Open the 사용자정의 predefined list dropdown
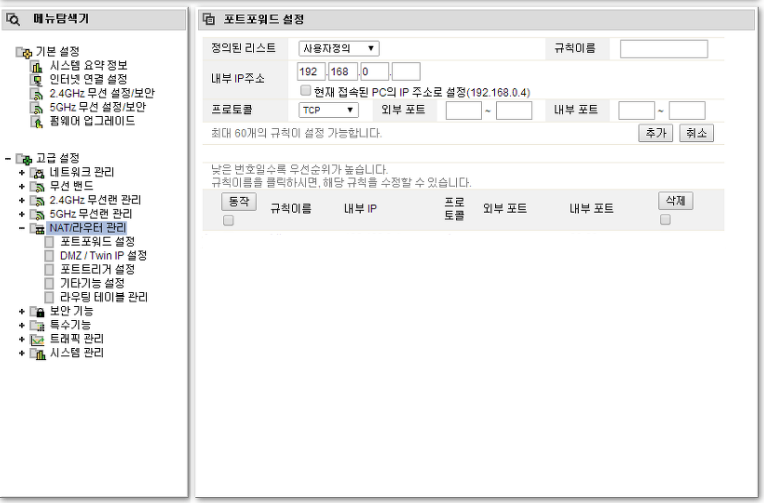The width and height of the screenshot is (766, 503). coord(339,48)
